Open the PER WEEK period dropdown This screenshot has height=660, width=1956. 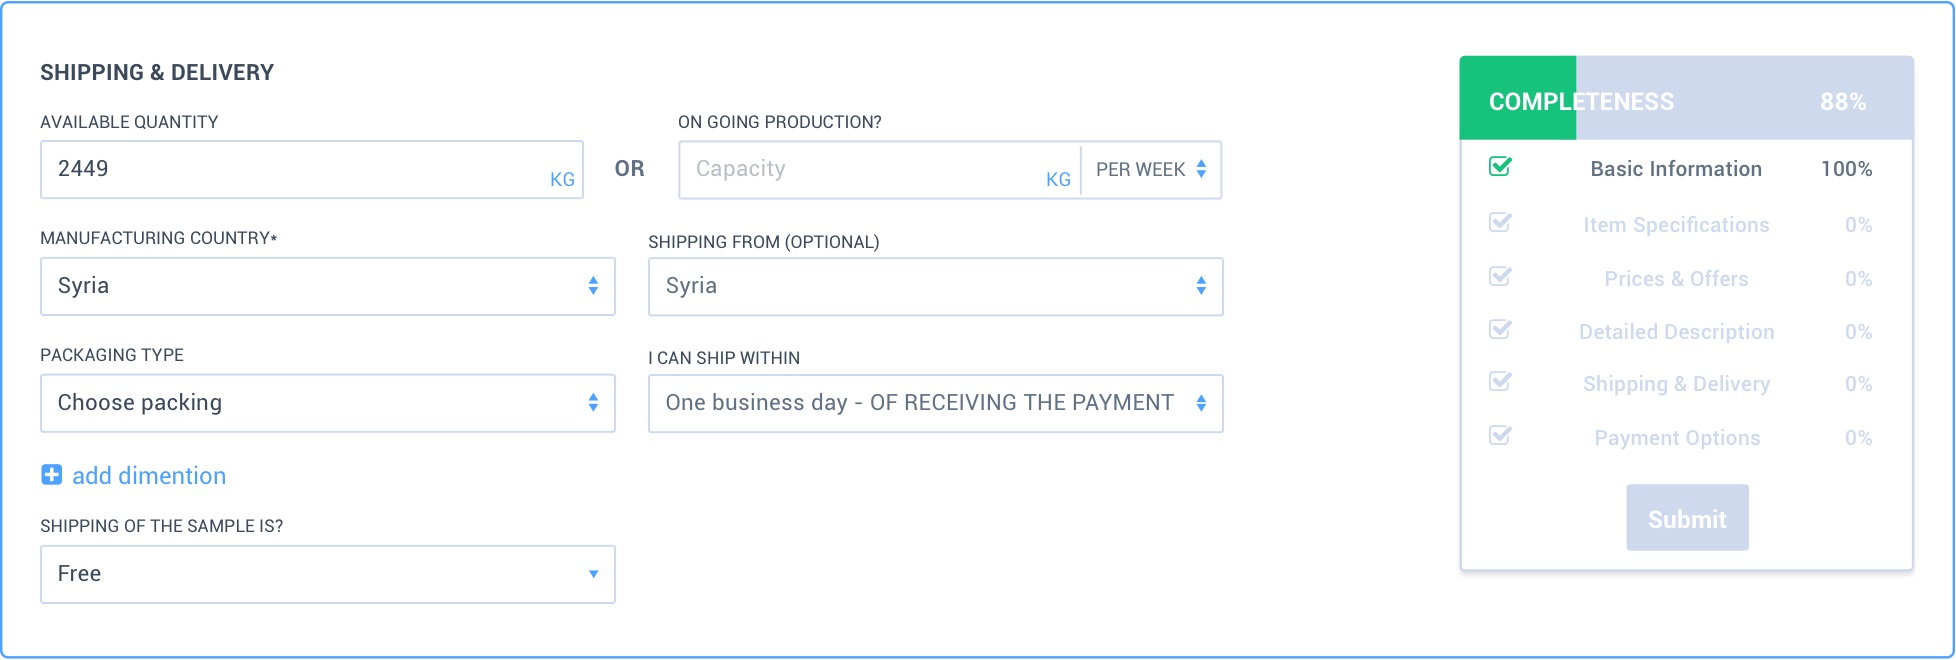pyautogui.click(x=1151, y=170)
